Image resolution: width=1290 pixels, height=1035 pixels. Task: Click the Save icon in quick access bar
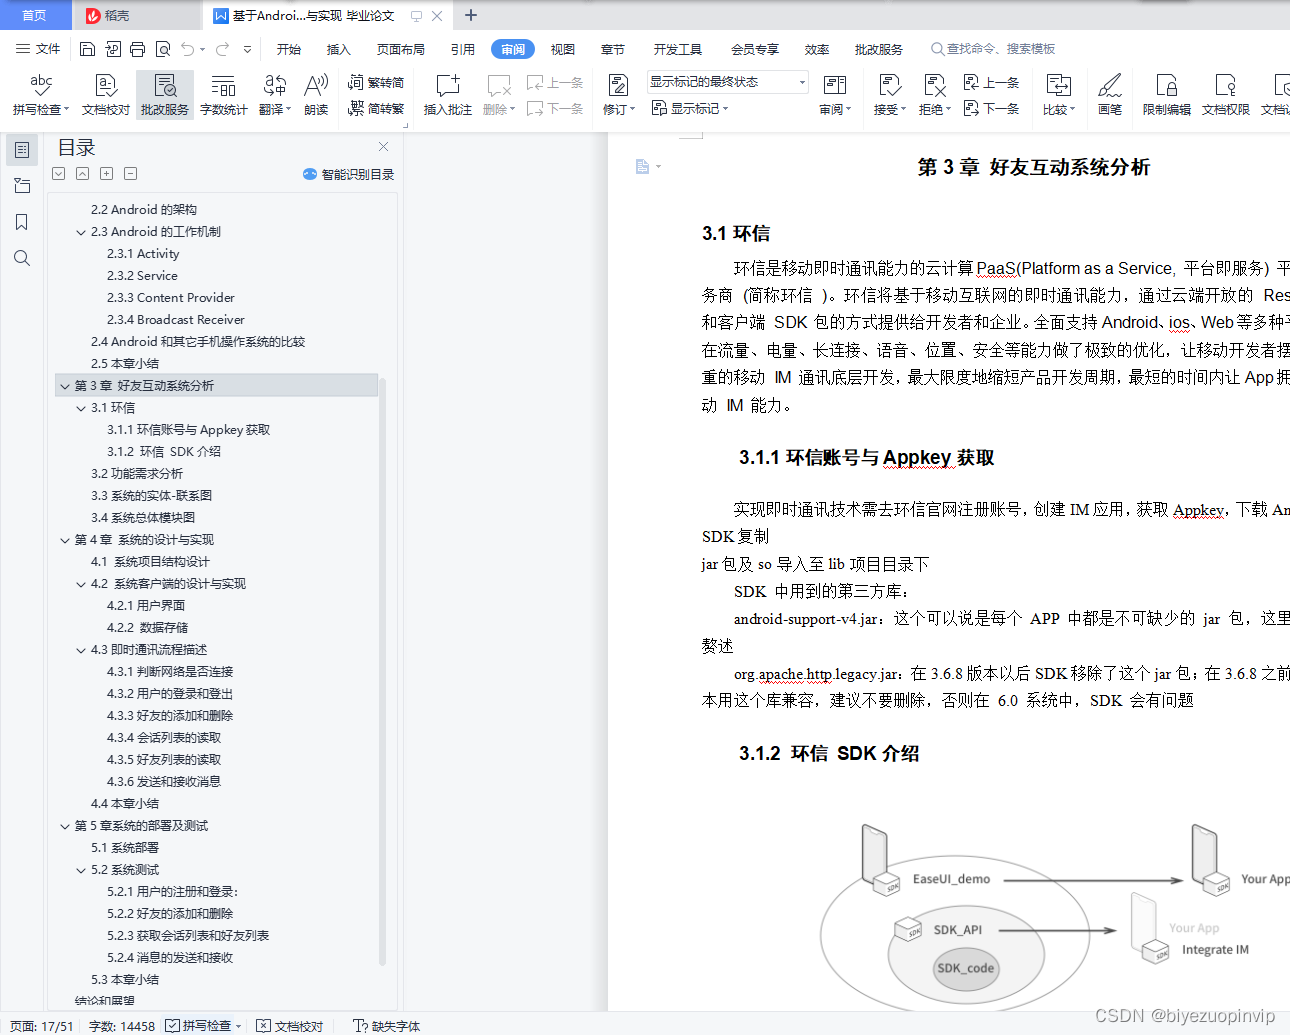tap(87, 49)
